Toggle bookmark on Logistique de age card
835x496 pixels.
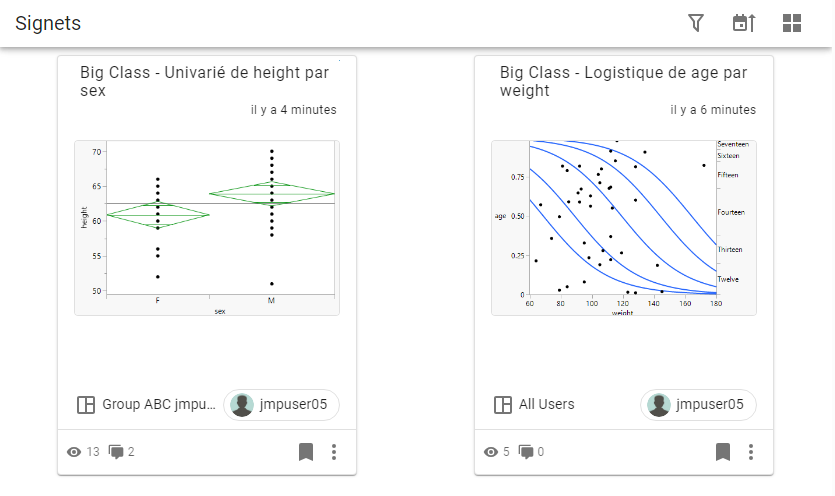(x=723, y=452)
